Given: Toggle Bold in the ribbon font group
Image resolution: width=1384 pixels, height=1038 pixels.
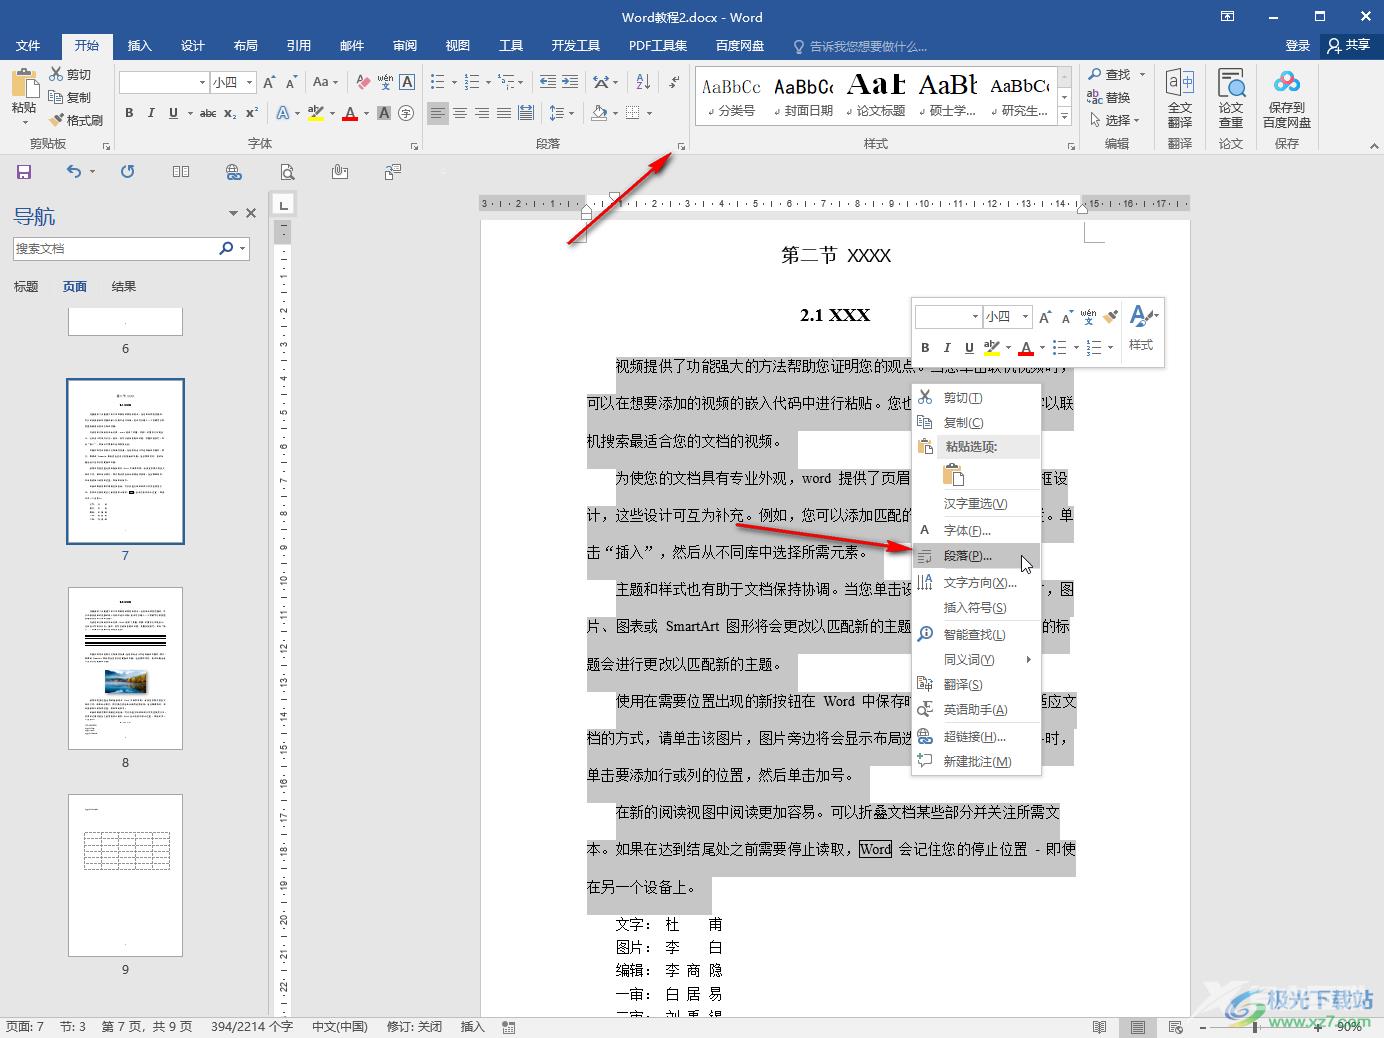Looking at the screenshot, I should click(x=129, y=113).
